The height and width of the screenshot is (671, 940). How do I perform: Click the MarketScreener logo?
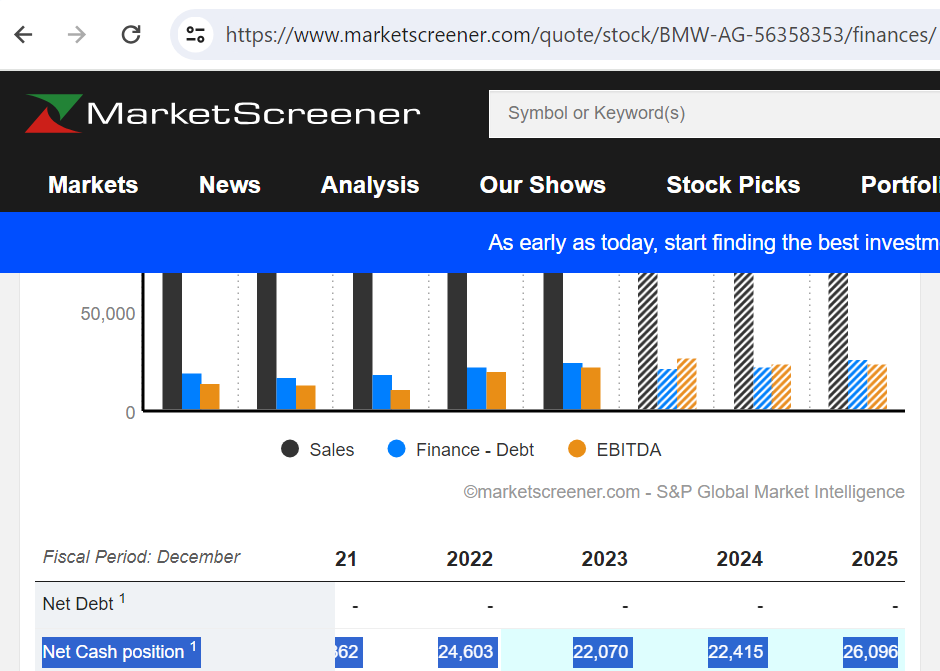coord(222,113)
